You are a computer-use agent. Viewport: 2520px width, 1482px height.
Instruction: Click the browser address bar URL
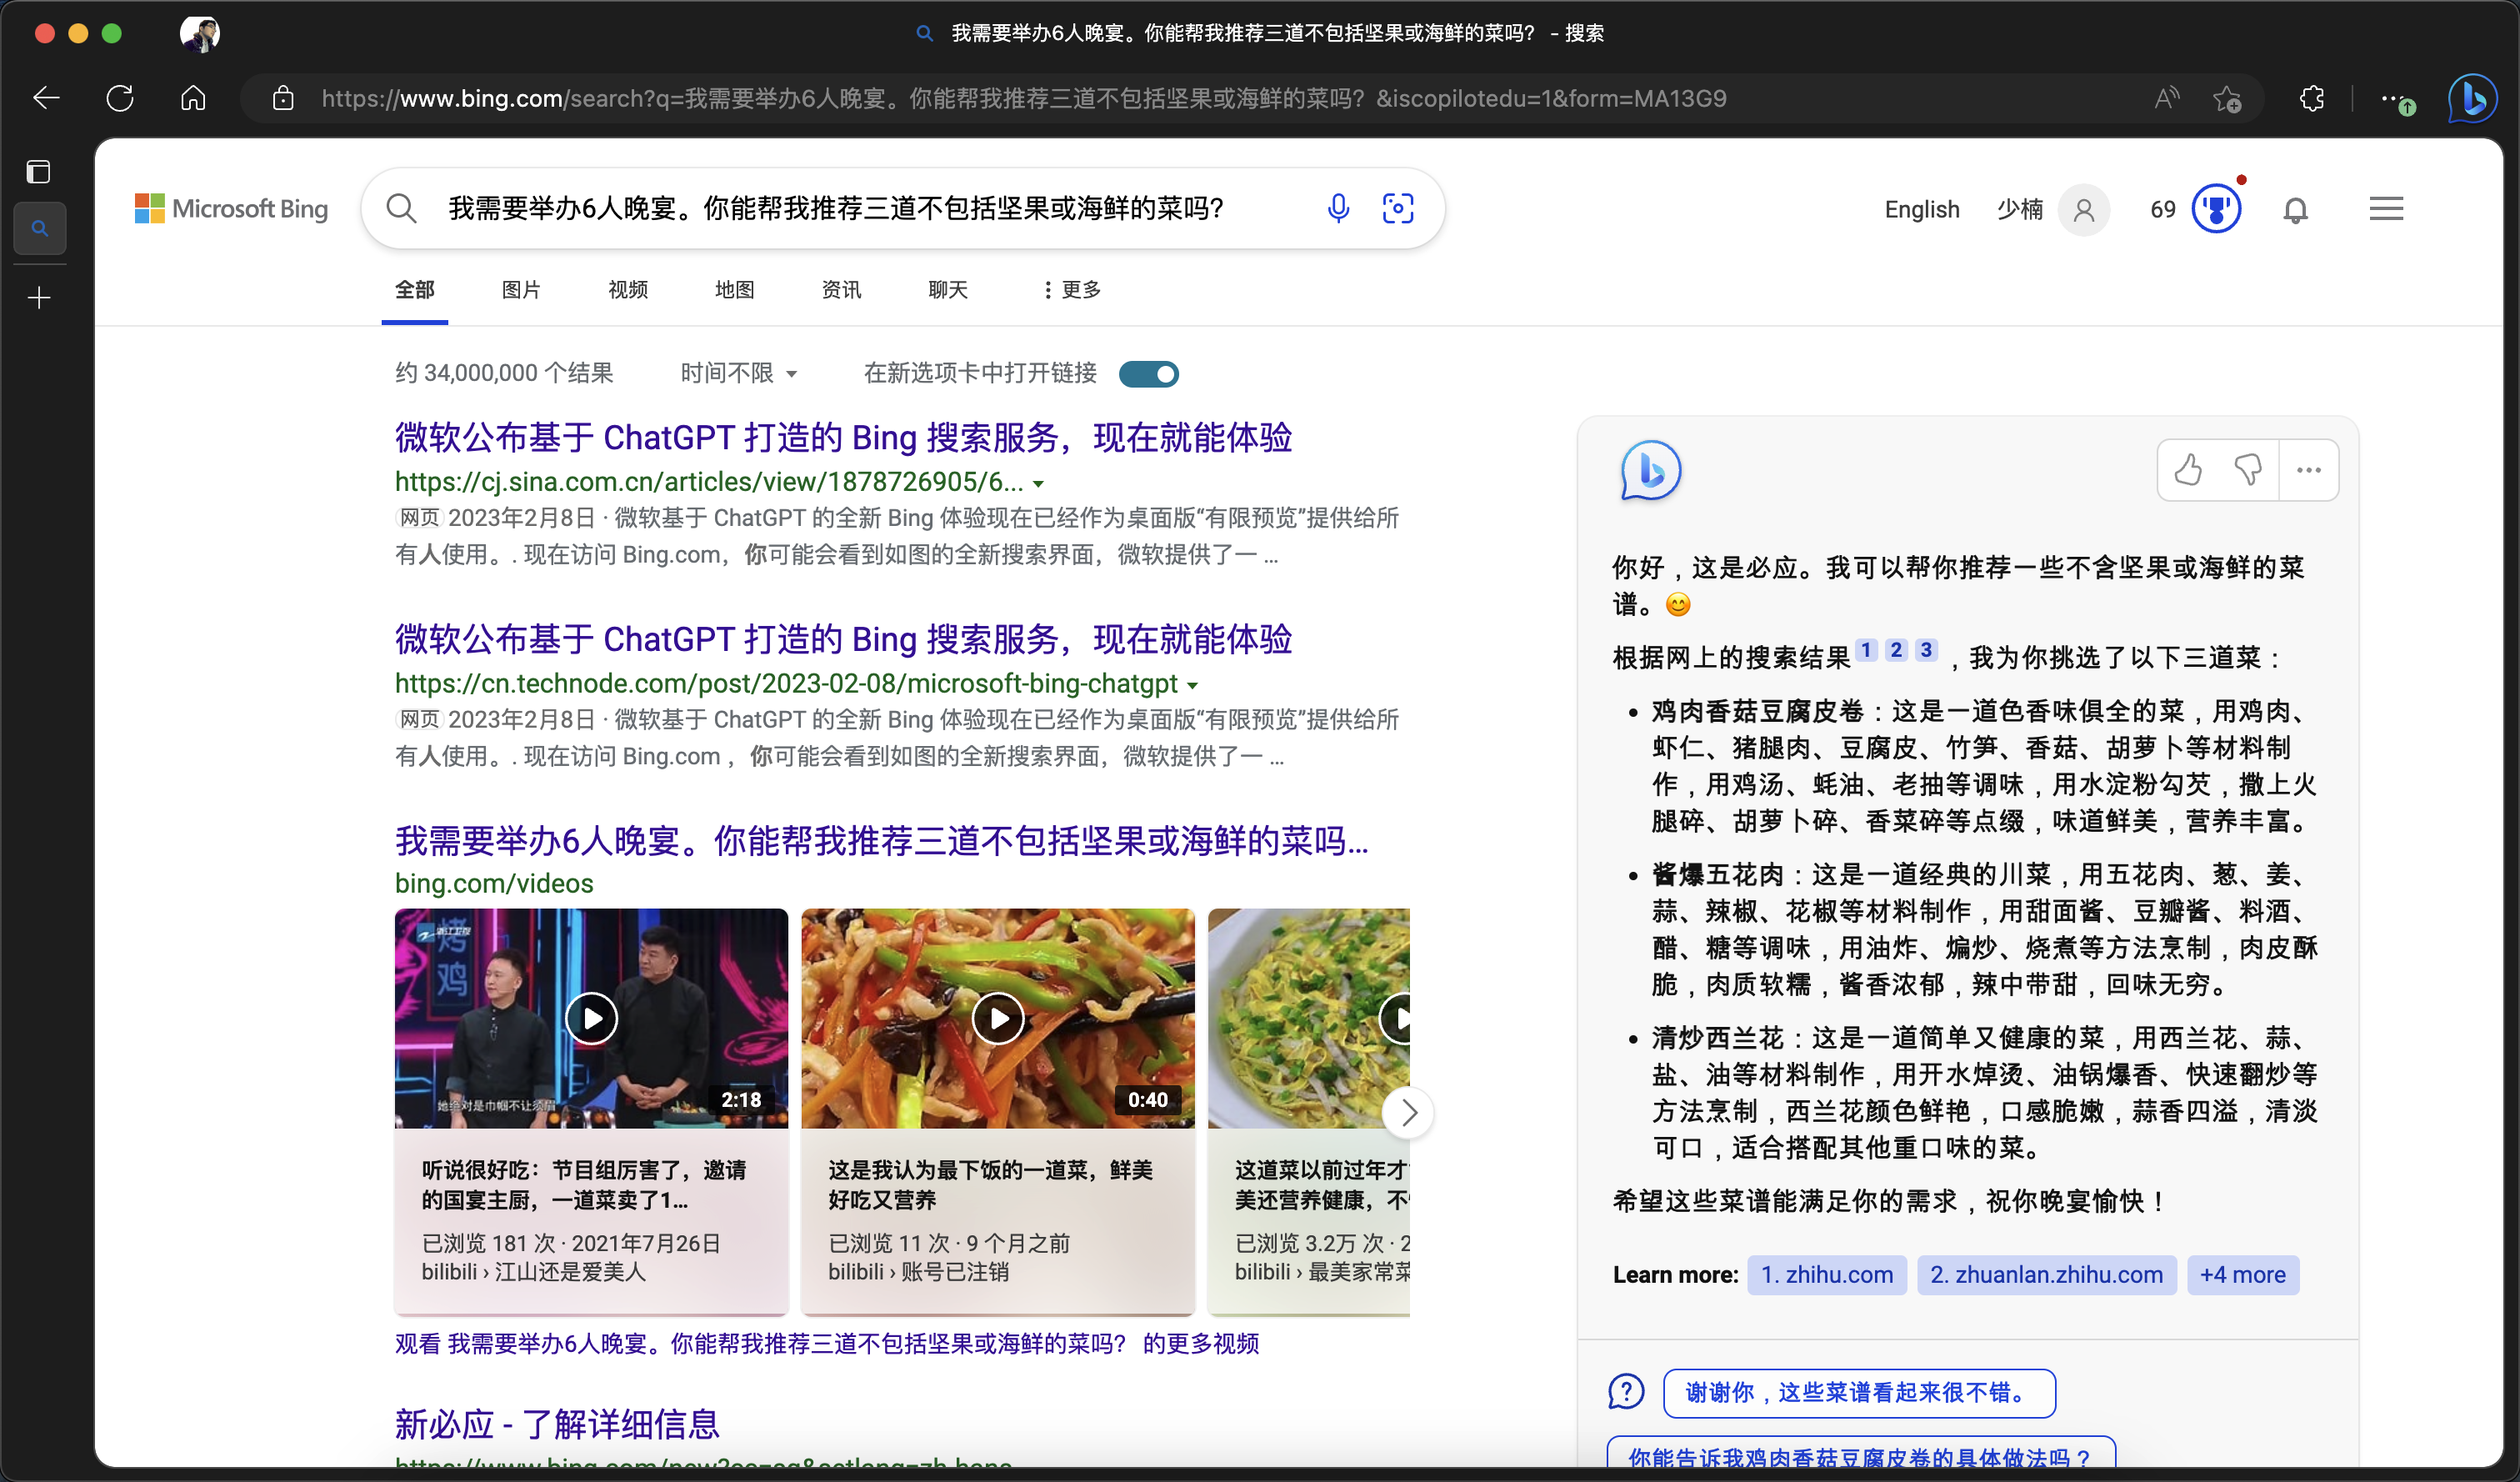[1023, 98]
